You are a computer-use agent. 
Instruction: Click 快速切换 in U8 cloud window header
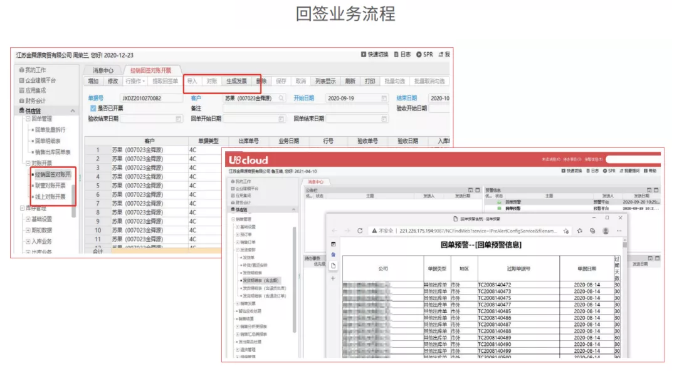click(572, 171)
